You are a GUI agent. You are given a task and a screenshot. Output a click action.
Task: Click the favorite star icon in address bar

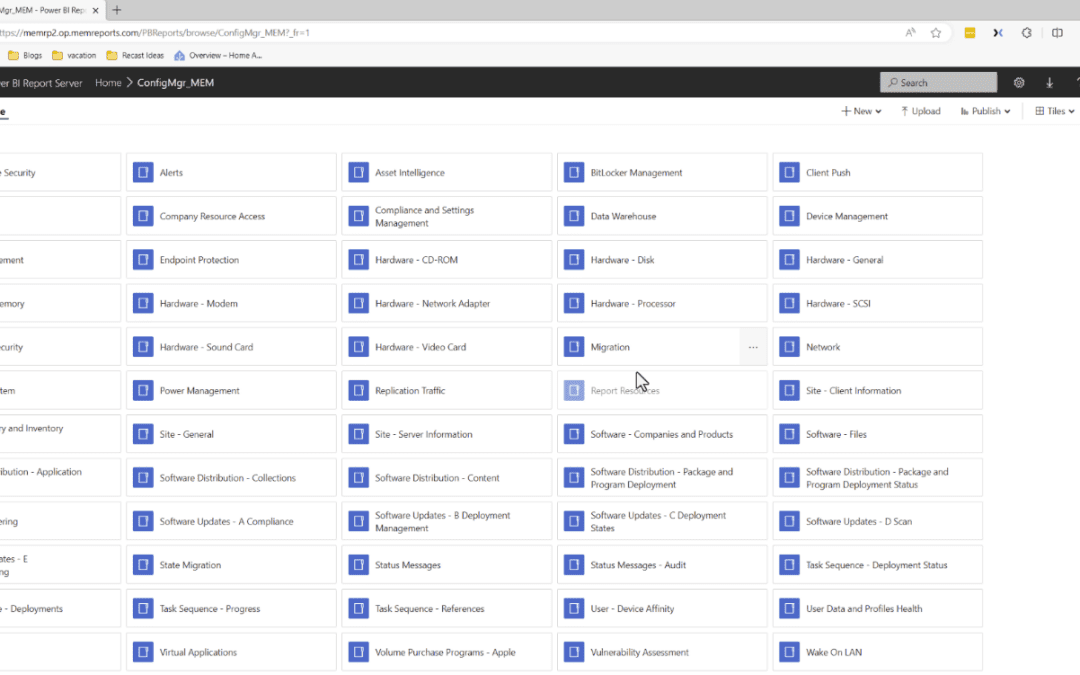[x=935, y=32]
